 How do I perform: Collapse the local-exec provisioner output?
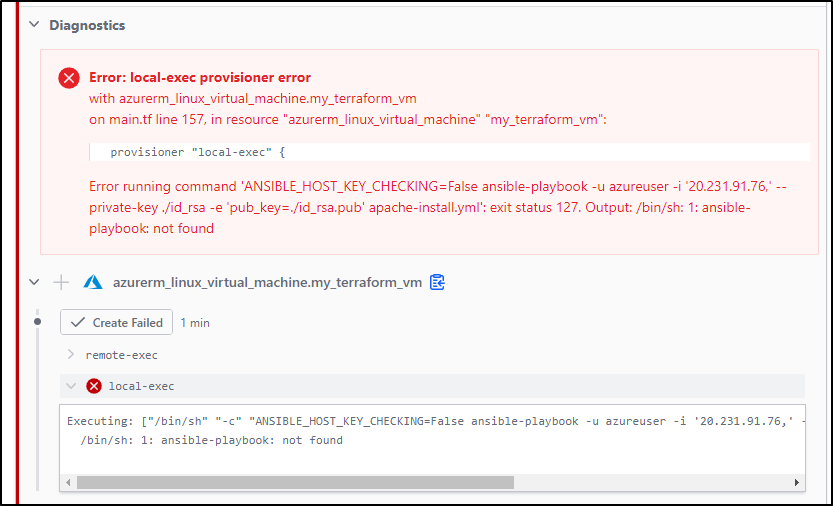pos(71,386)
